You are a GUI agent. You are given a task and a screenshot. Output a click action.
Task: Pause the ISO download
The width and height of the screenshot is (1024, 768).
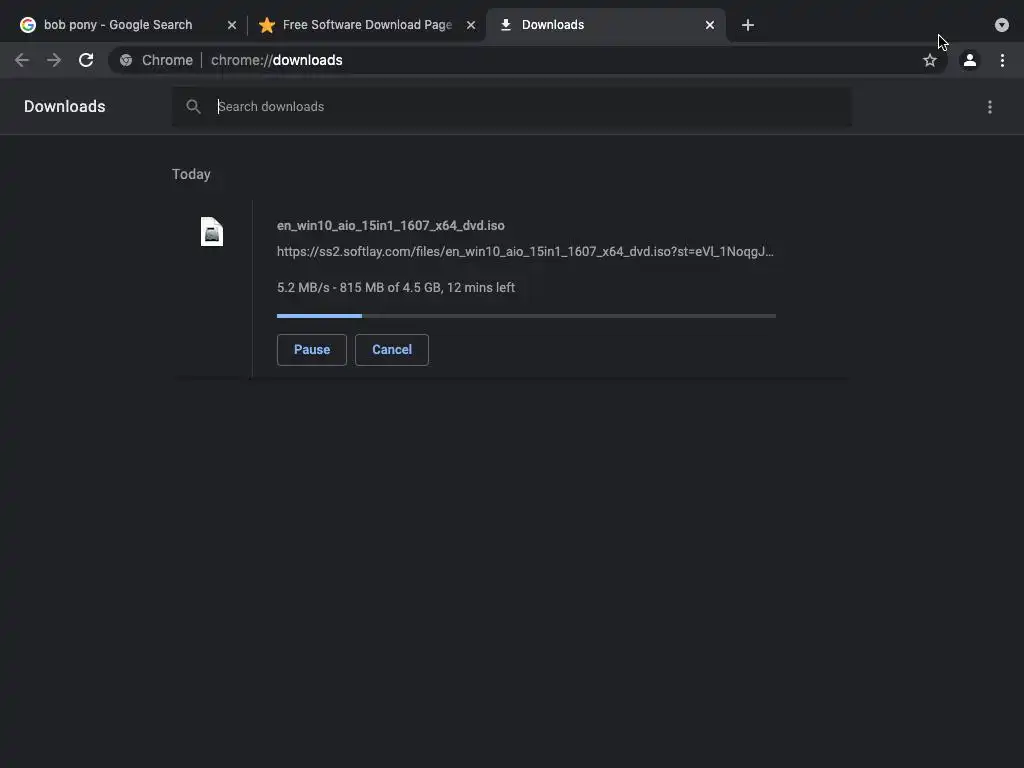tap(312, 350)
